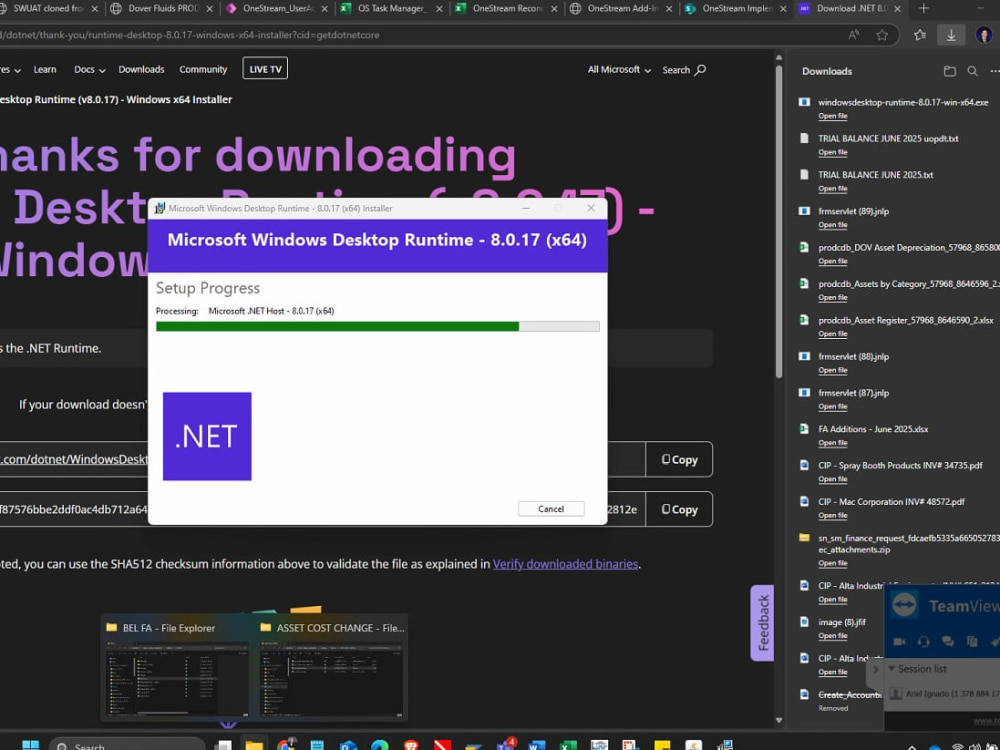
Task: Click the TeamViewer headset audio icon
Action: click(x=923, y=642)
